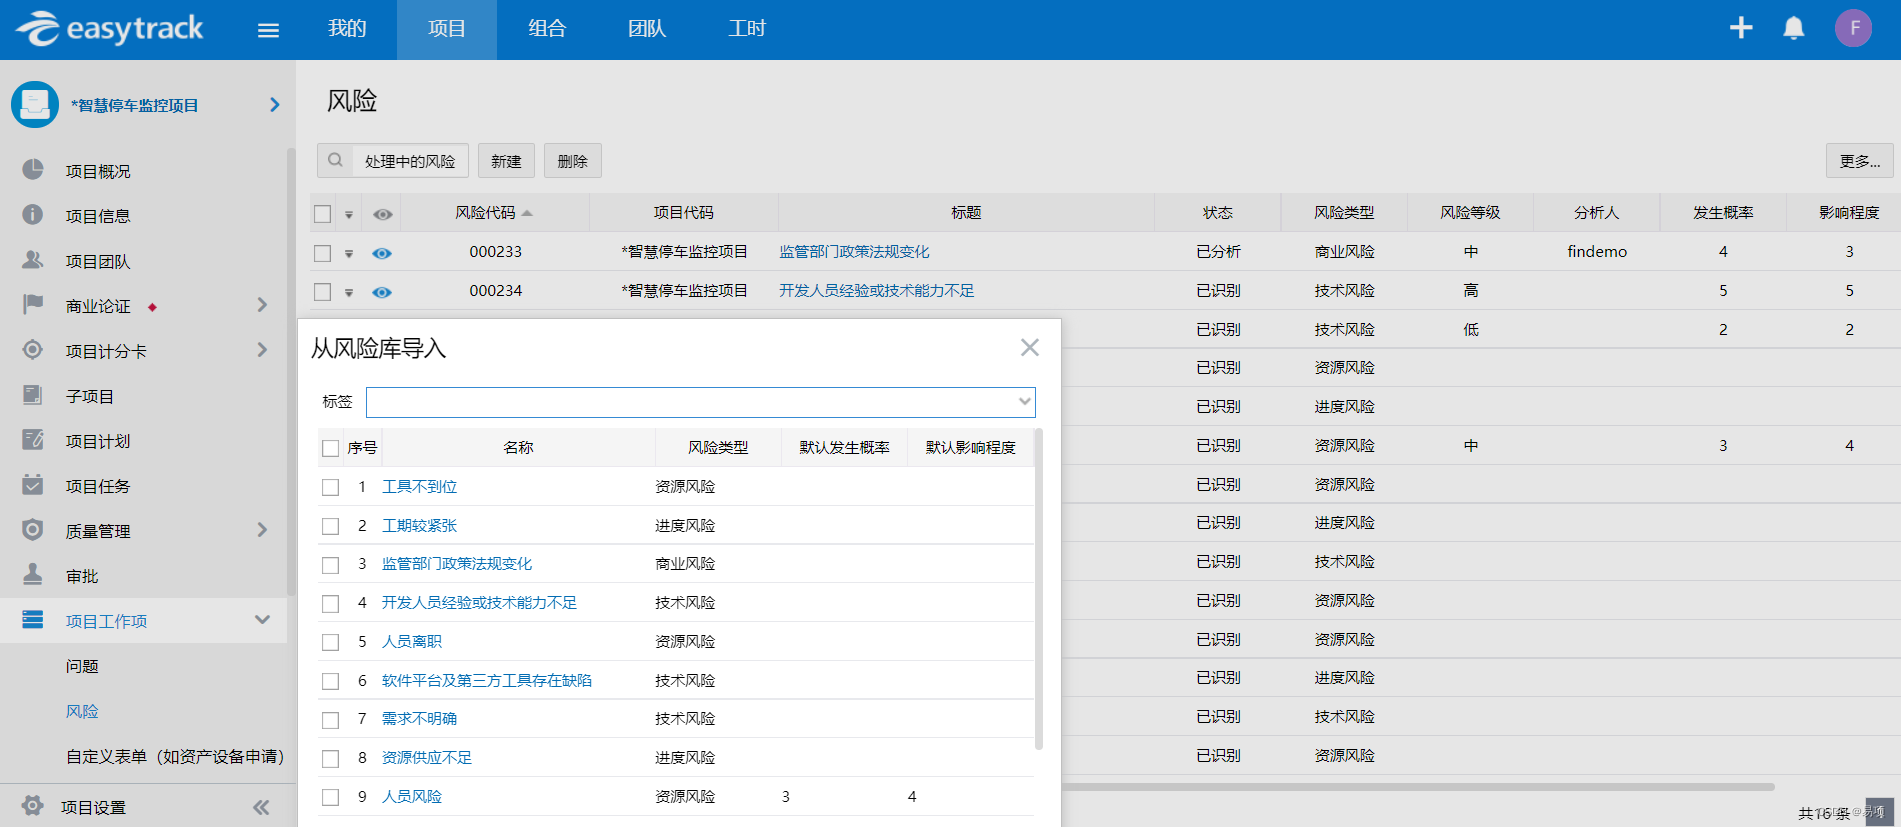
Task: Collapse sidebar with double chevron icon
Action: pyautogui.click(x=261, y=807)
